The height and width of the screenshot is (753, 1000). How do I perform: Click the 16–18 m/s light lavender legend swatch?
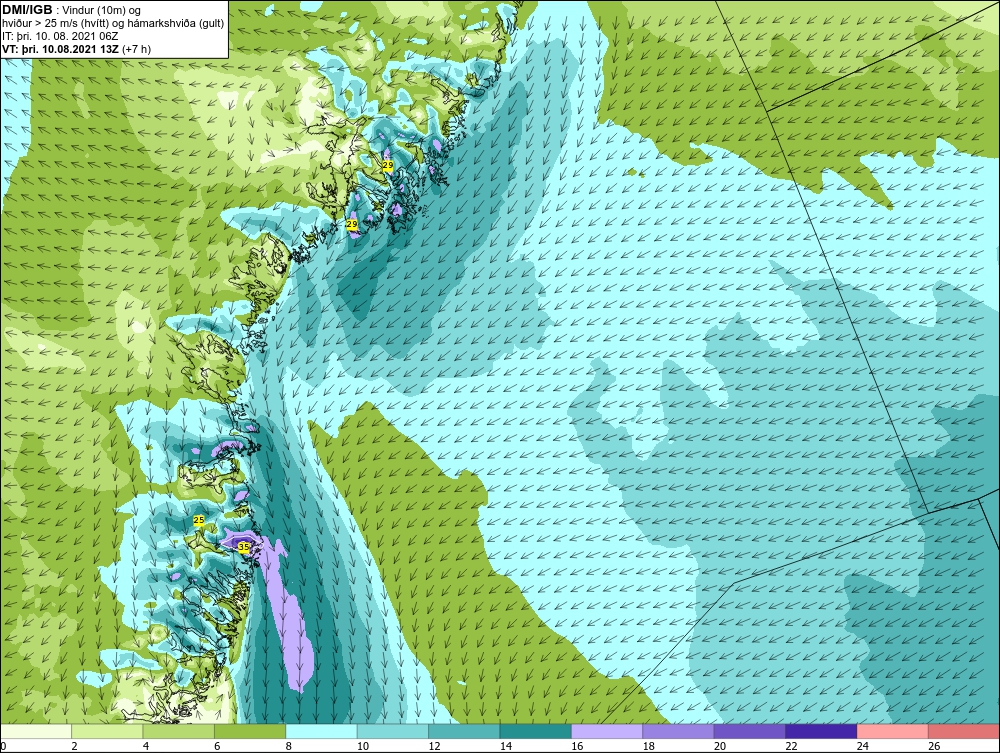pyautogui.click(x=607, y=731)
